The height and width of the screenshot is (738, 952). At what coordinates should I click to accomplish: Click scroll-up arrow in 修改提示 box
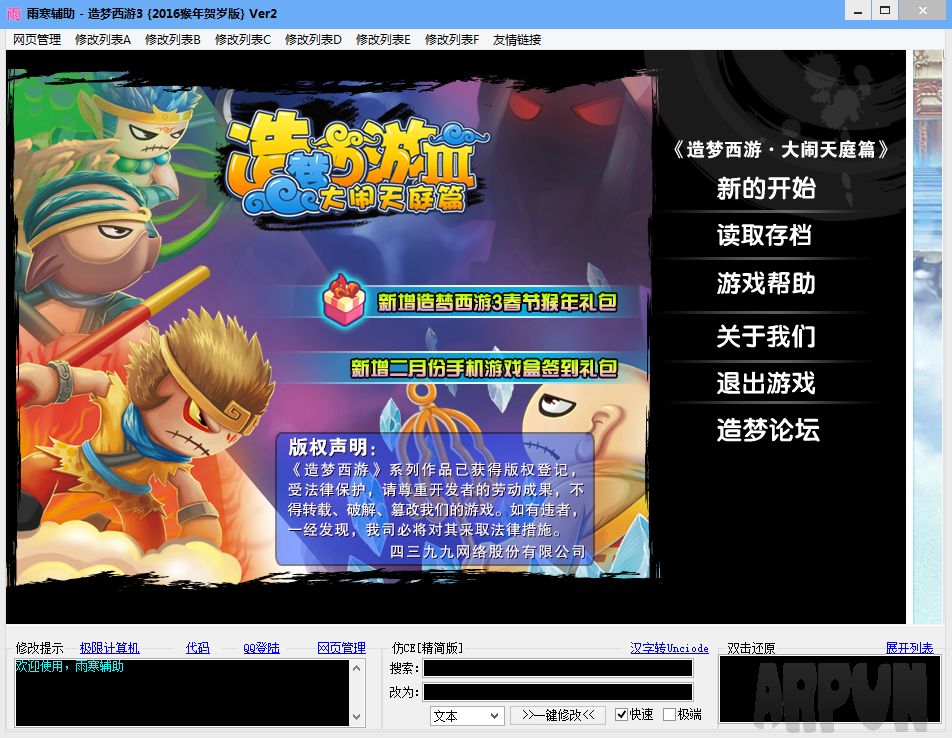pyautogui.click(x=356, y=668)
